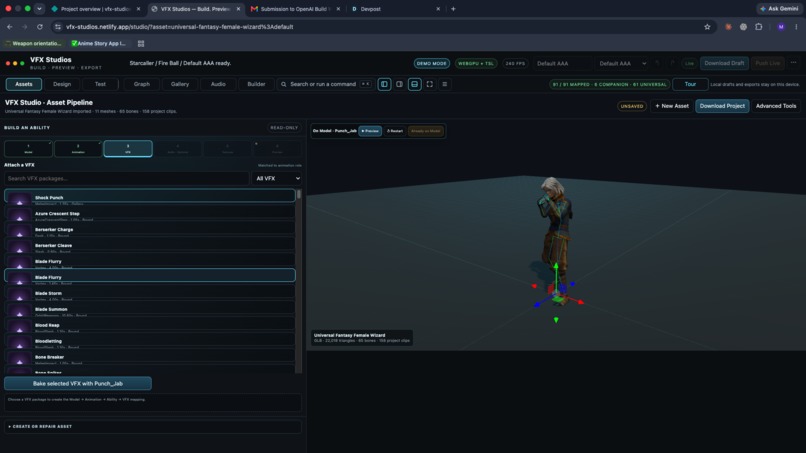The image size is (806, 453).
Task: Toggle the right sidebar panel layout icon
Action: 399,84
